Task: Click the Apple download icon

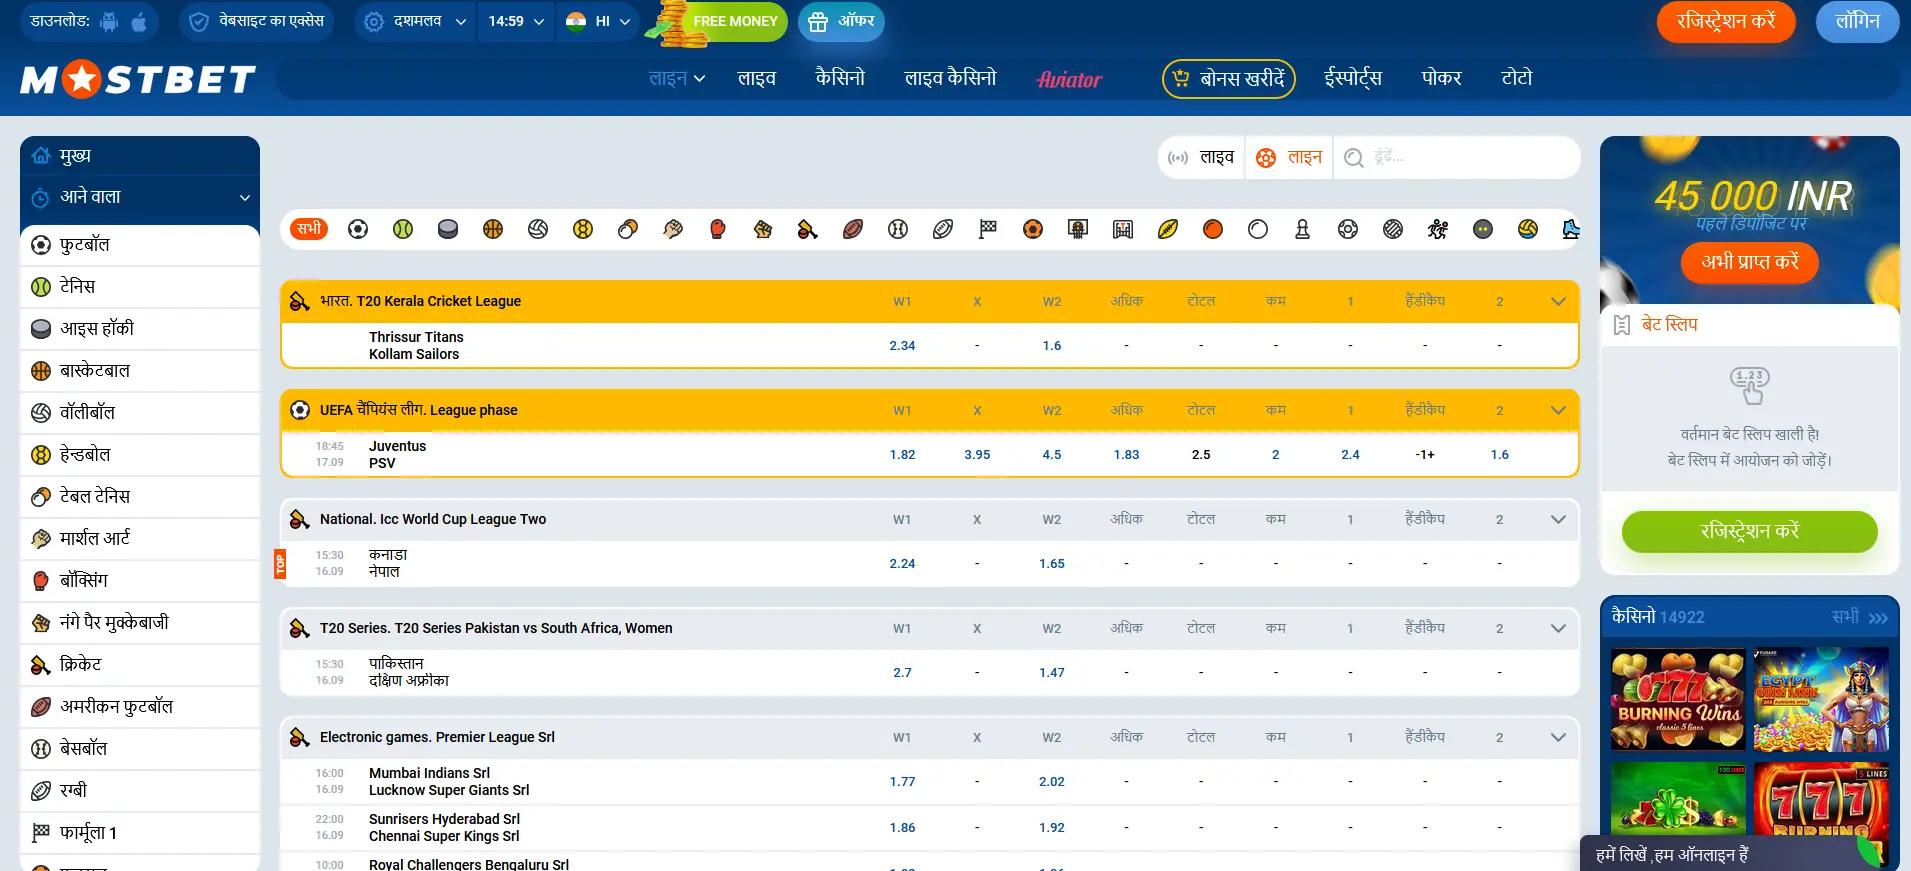Action: 139,21
